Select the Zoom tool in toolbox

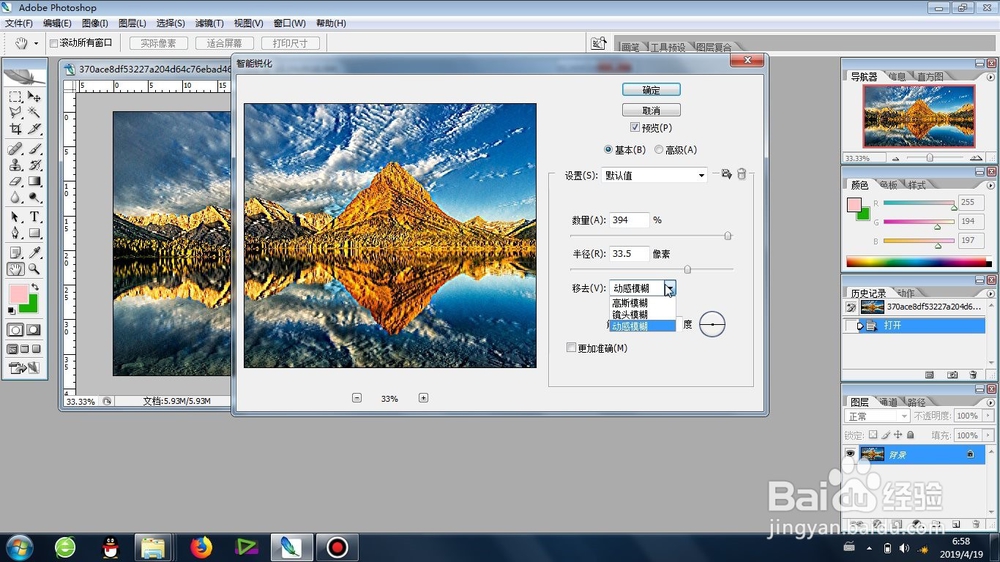(x=34, y=269)
